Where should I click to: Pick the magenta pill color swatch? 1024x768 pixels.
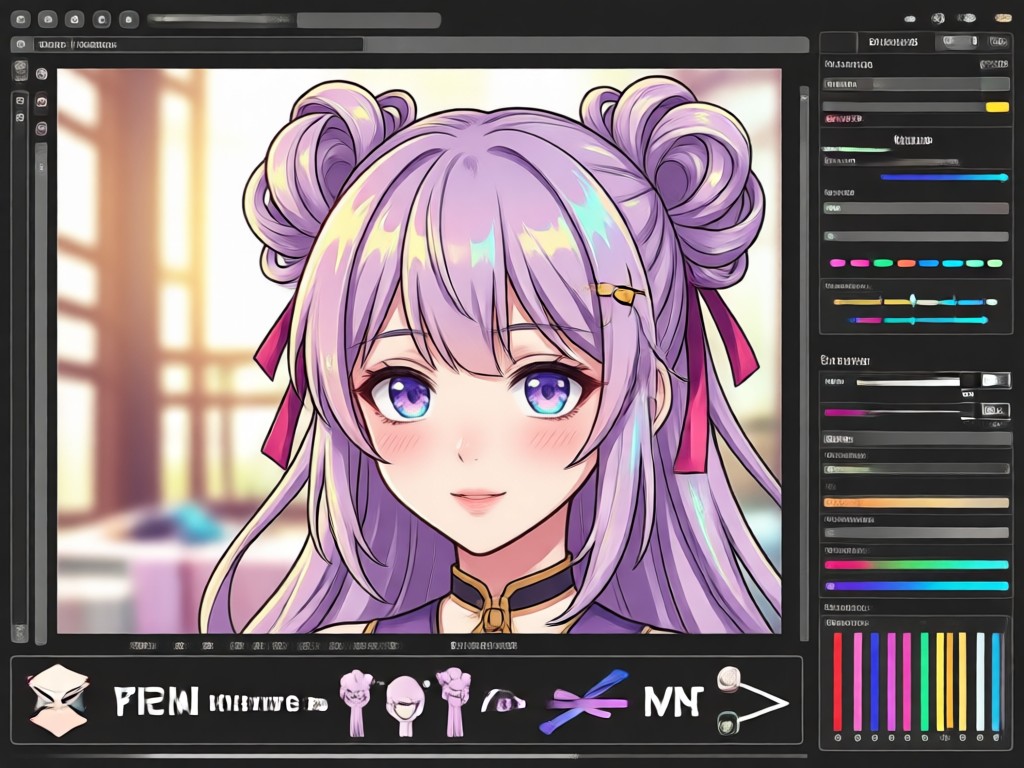point(838,263)
